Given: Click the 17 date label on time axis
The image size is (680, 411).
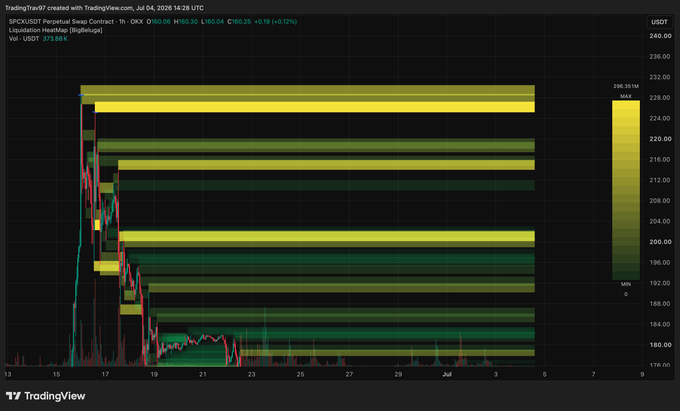Looking at the screenshot, I should point(105,374).
